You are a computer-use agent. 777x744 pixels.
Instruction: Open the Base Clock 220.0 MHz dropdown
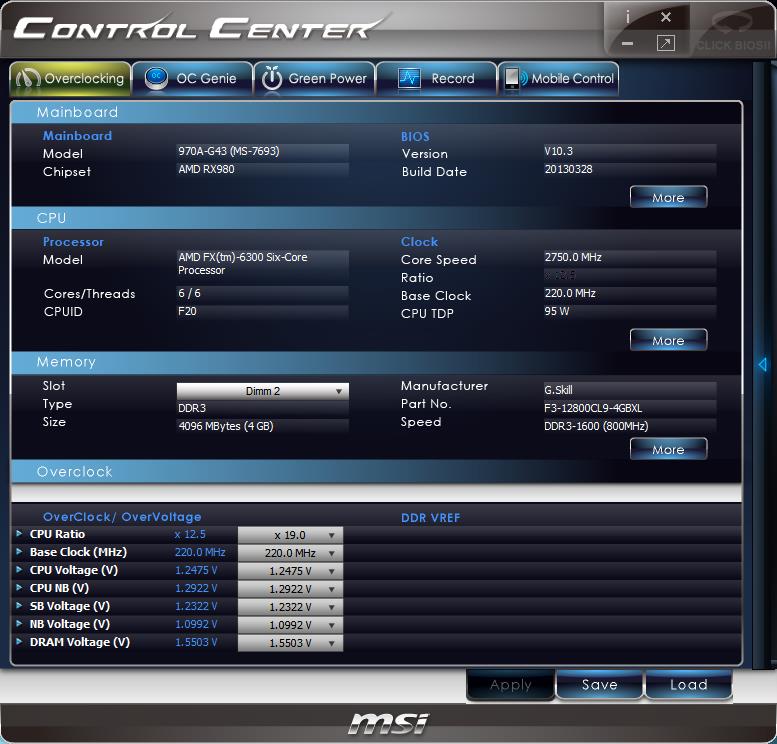click(x=290, y=553)
